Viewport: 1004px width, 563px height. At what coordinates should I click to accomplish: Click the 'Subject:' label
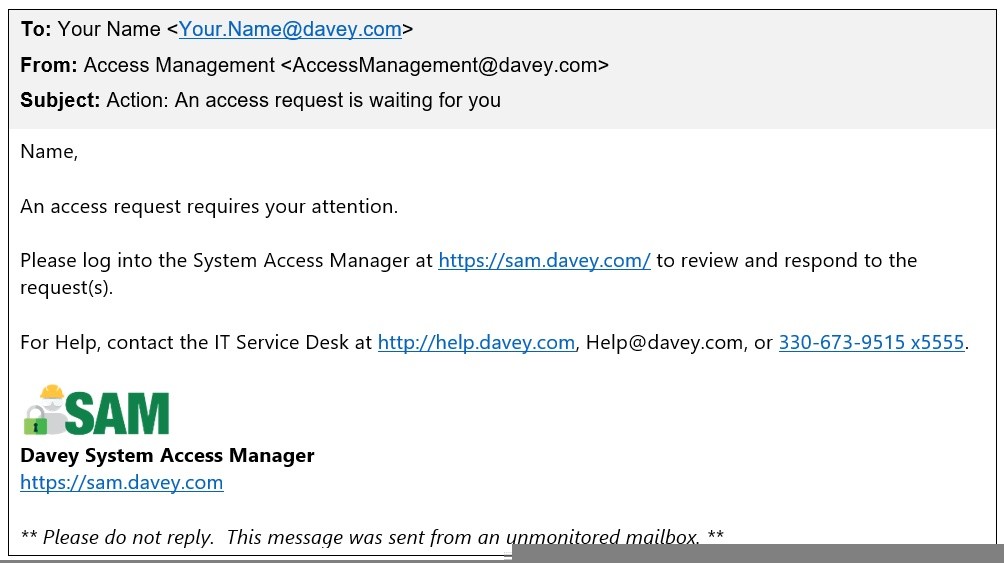pos(60,101)
